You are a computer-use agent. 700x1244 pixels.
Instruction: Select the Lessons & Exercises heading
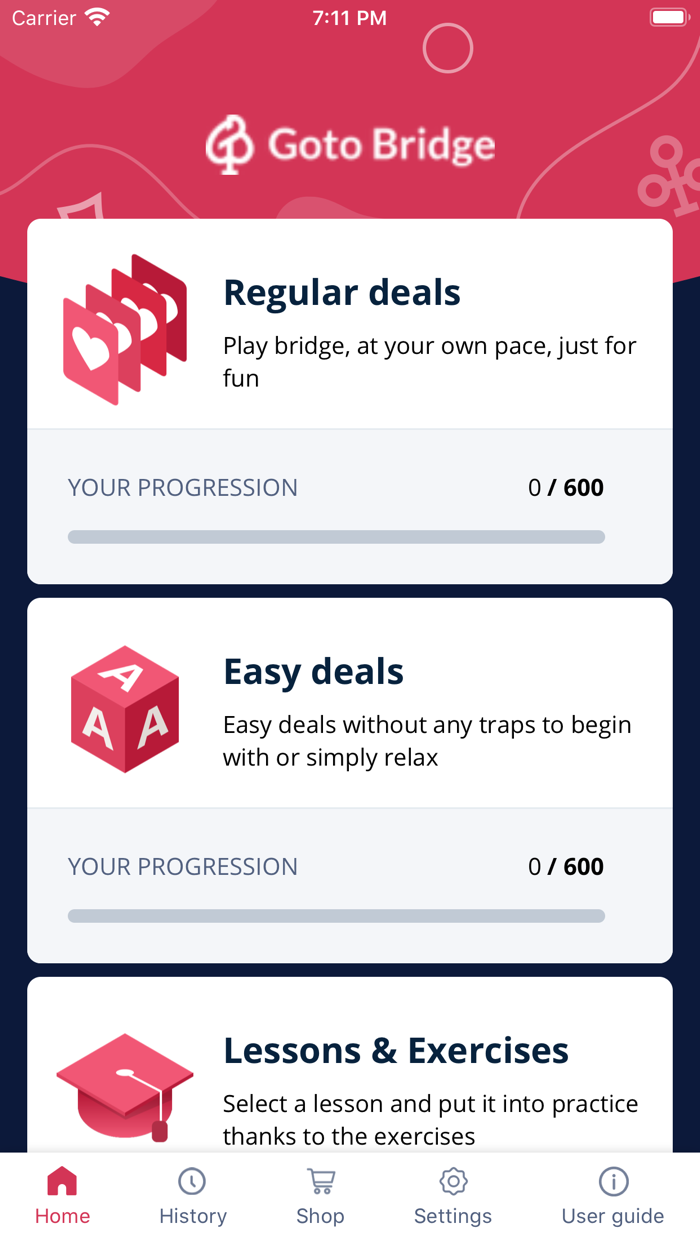click(396, 1051)
